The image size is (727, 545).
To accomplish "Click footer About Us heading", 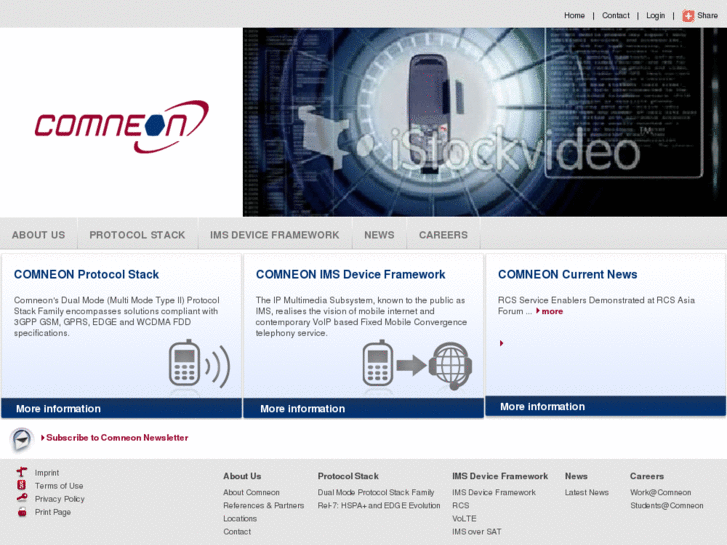I will pyautogui.click(x=242, y=476).
